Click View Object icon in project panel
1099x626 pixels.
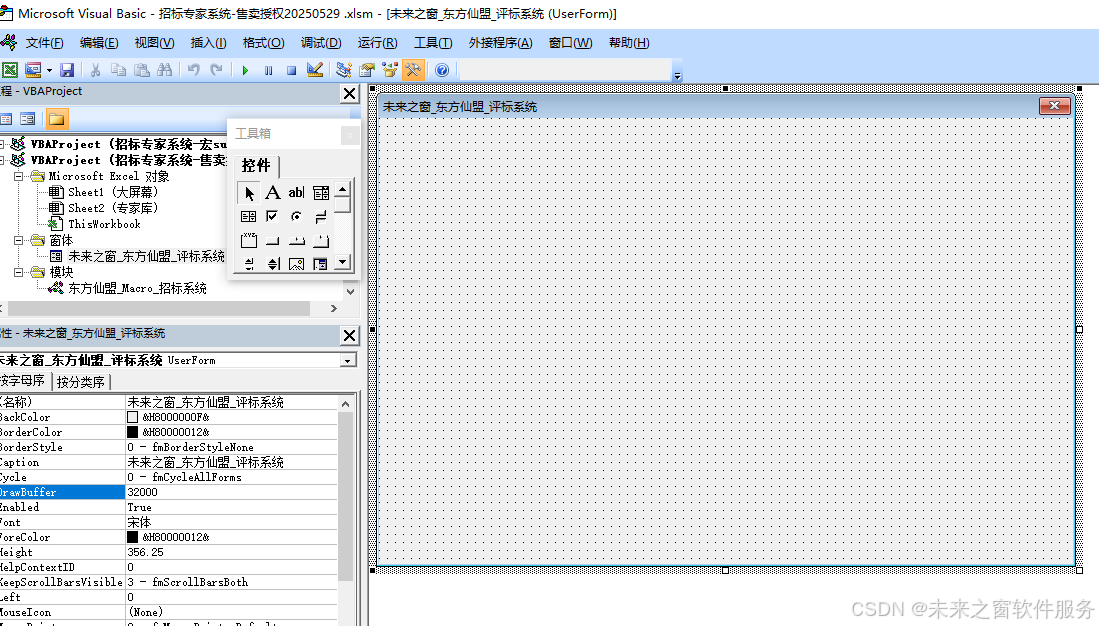click(x=27, y=119)
